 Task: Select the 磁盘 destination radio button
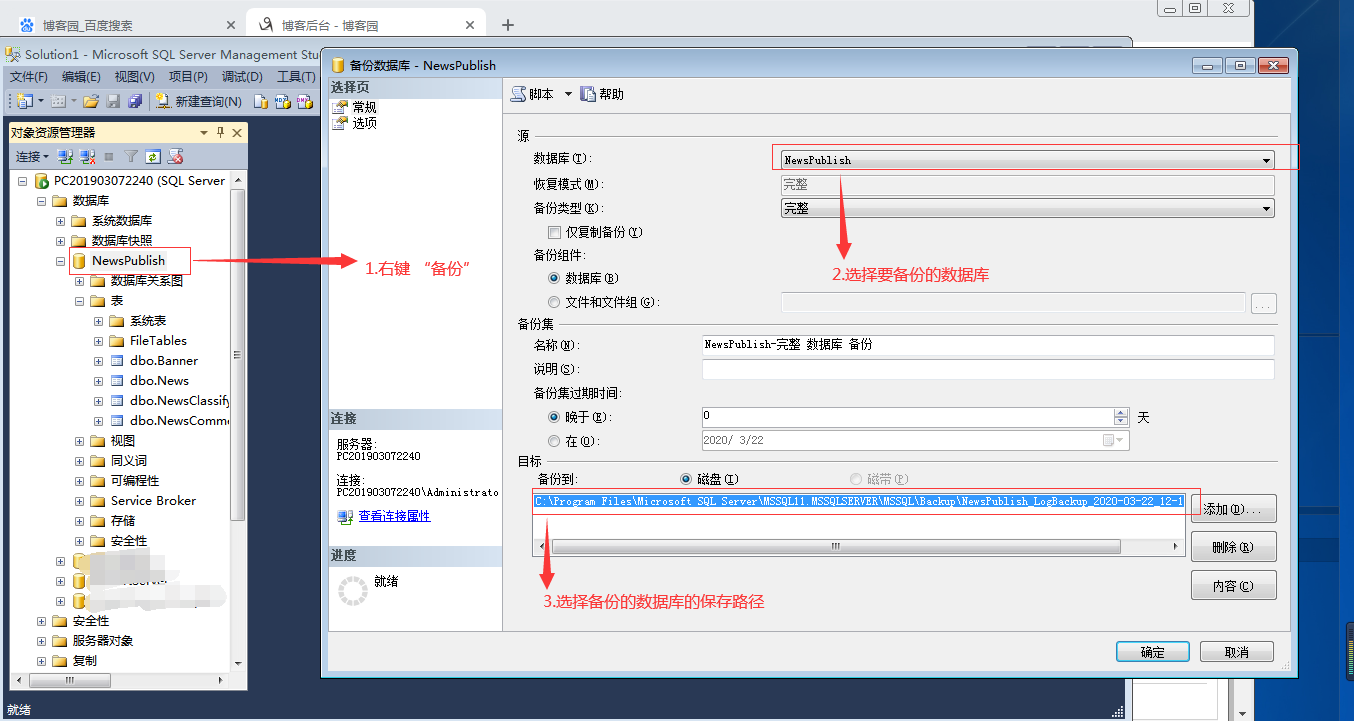point(686,480)
